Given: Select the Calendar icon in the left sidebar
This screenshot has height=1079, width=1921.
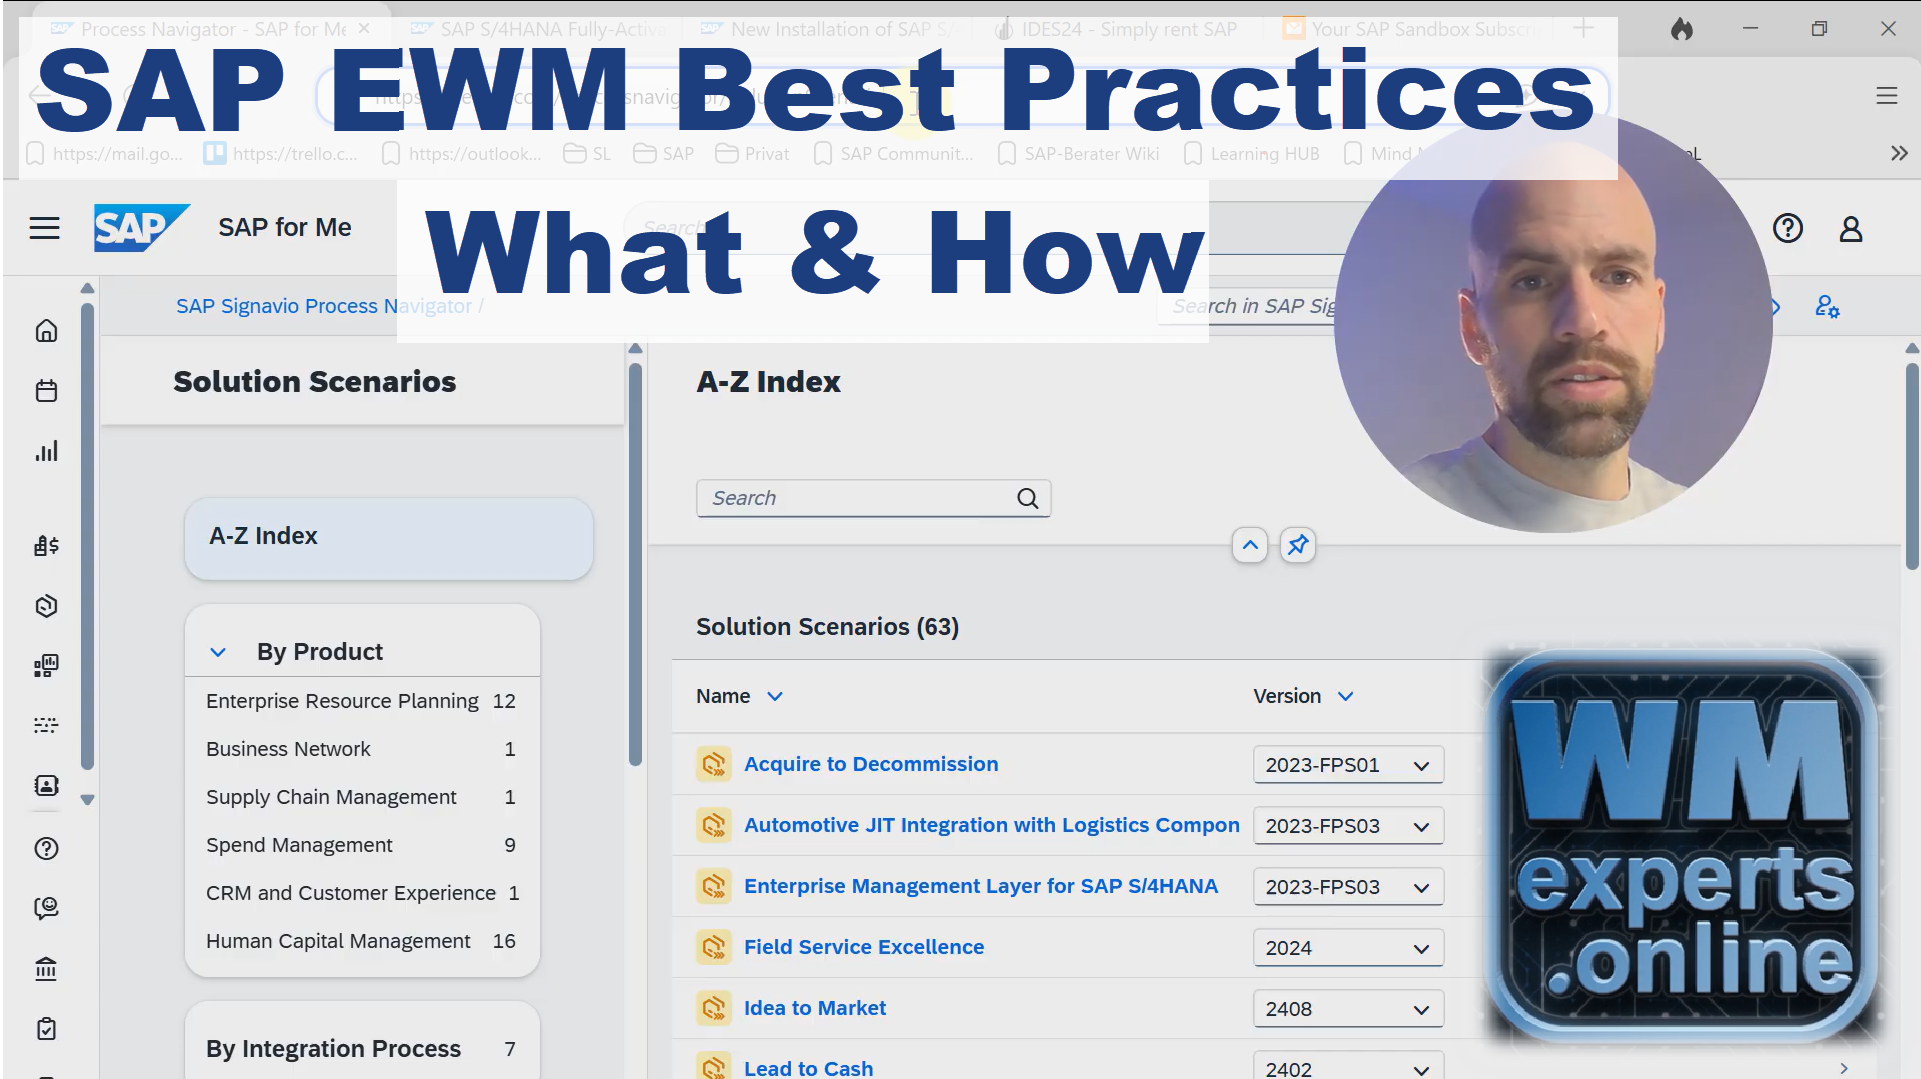Looking at the screenshot, I should tap(46, 391).
